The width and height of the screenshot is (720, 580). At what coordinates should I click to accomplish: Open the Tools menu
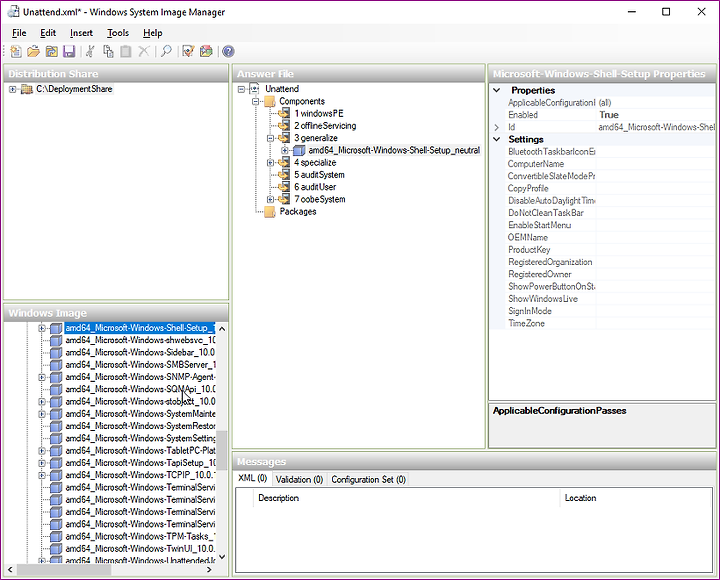pos(118,33)
